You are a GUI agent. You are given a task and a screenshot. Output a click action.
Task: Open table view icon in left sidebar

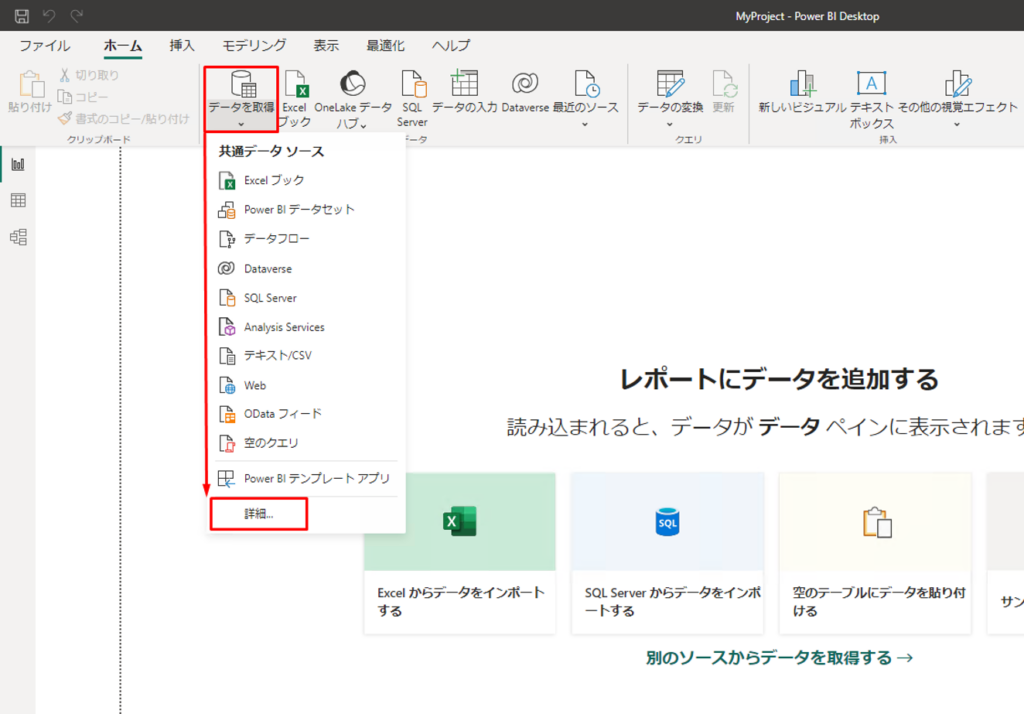coord(18,201)
